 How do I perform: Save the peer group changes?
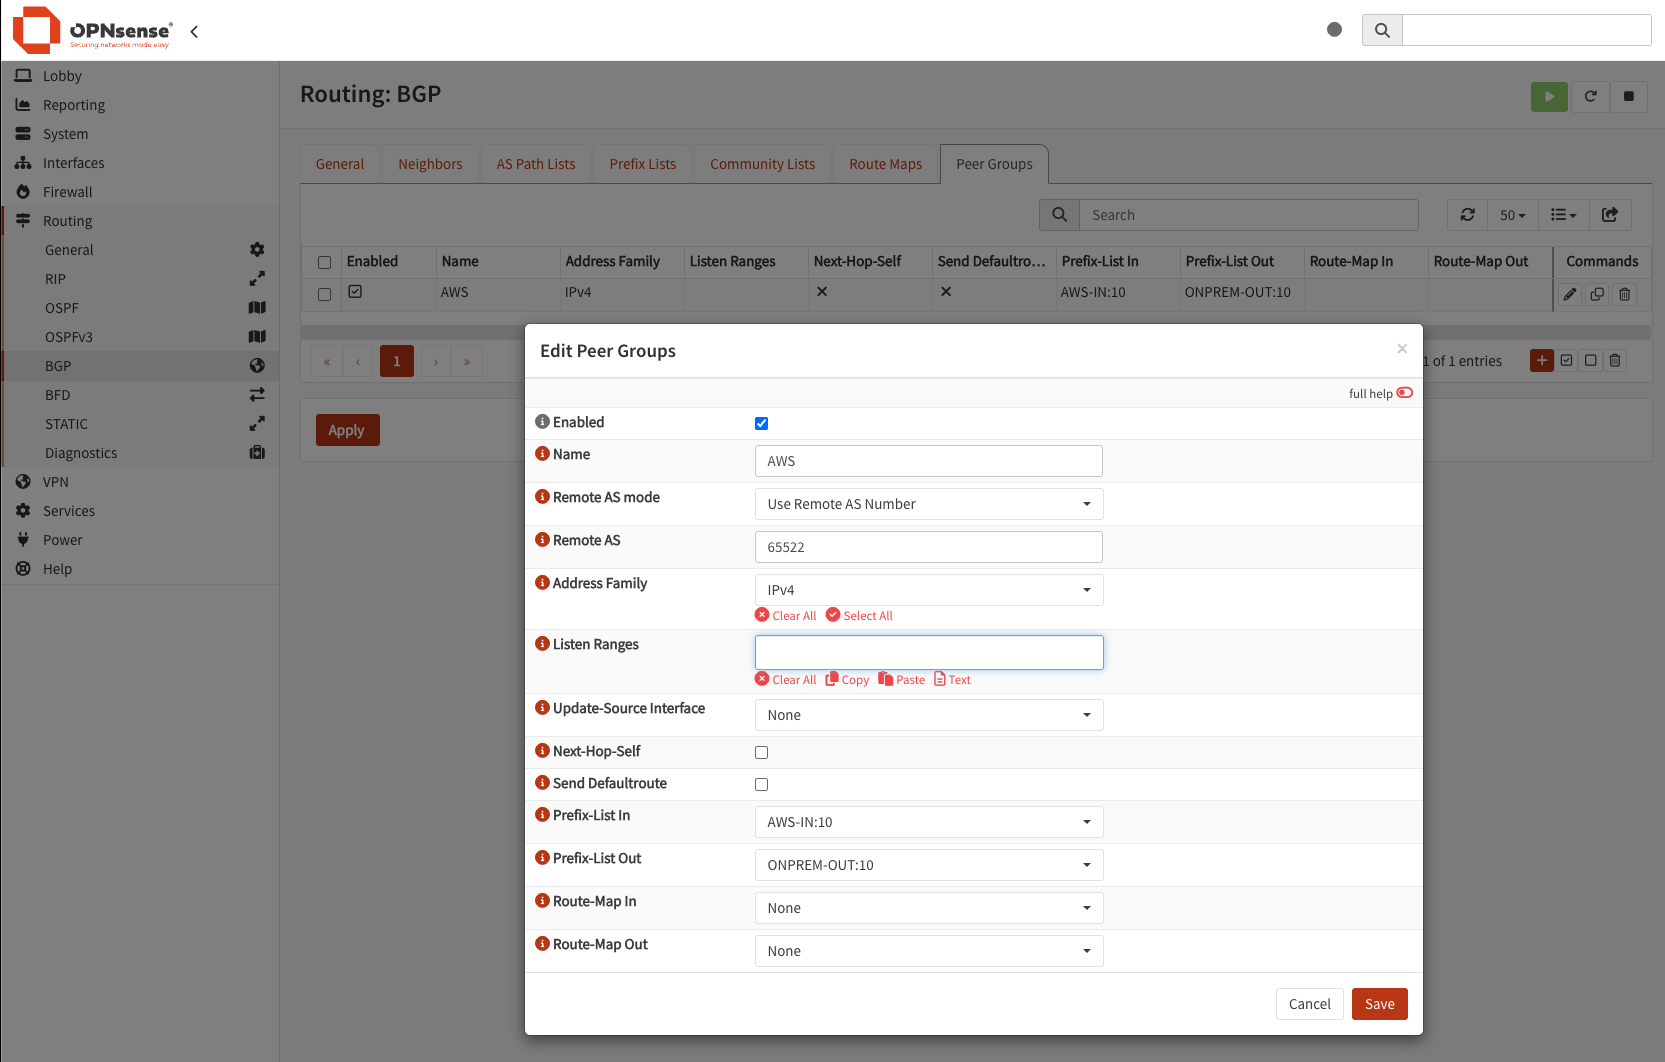[x=1380, y=1004]
